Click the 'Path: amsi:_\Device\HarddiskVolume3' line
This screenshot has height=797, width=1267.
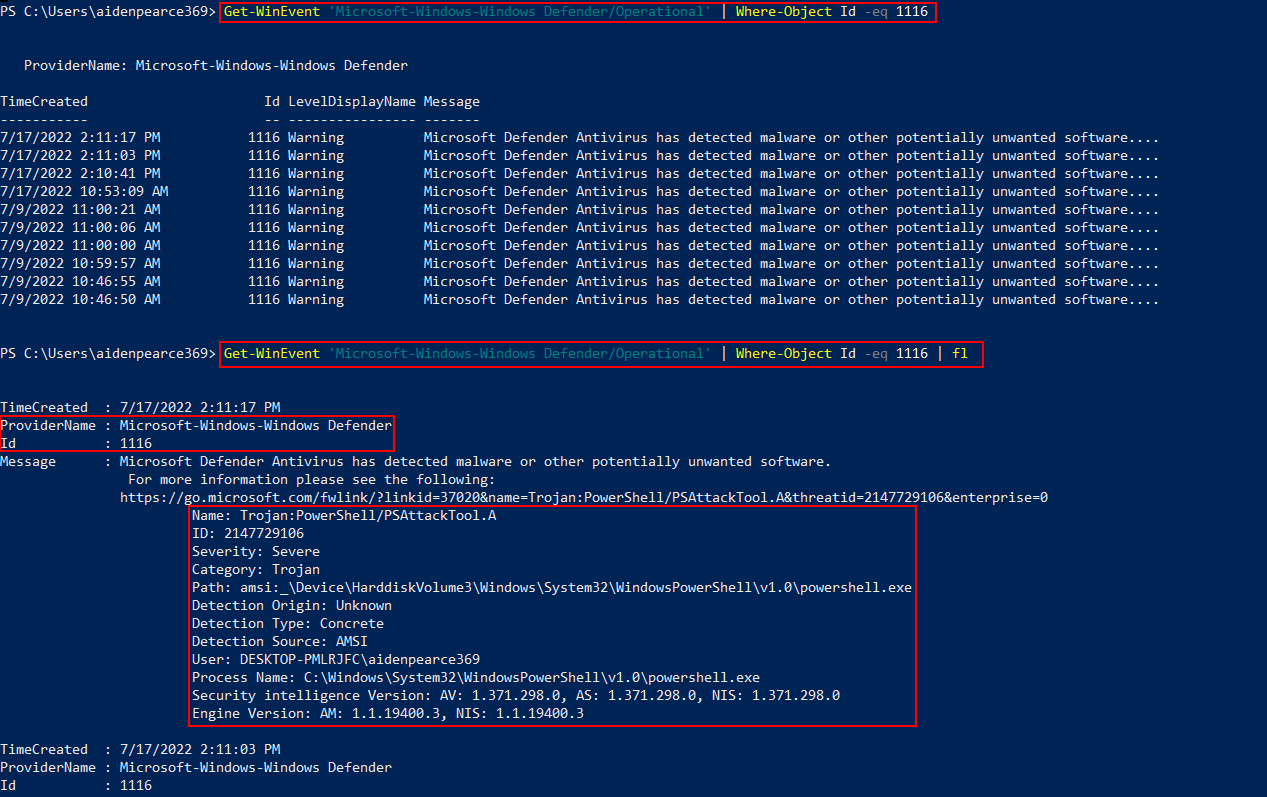[x=552, y=588]
